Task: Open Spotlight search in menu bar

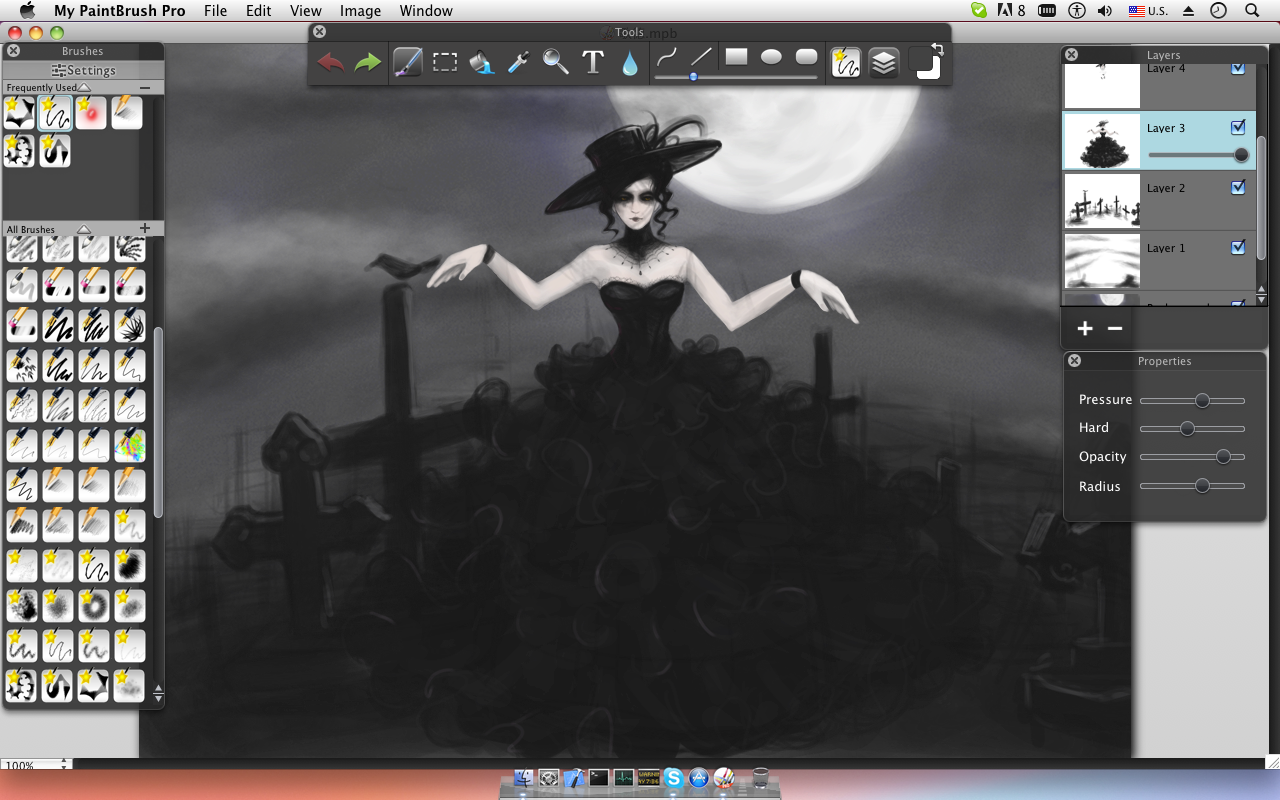Action: click(x=1252, y=11)
